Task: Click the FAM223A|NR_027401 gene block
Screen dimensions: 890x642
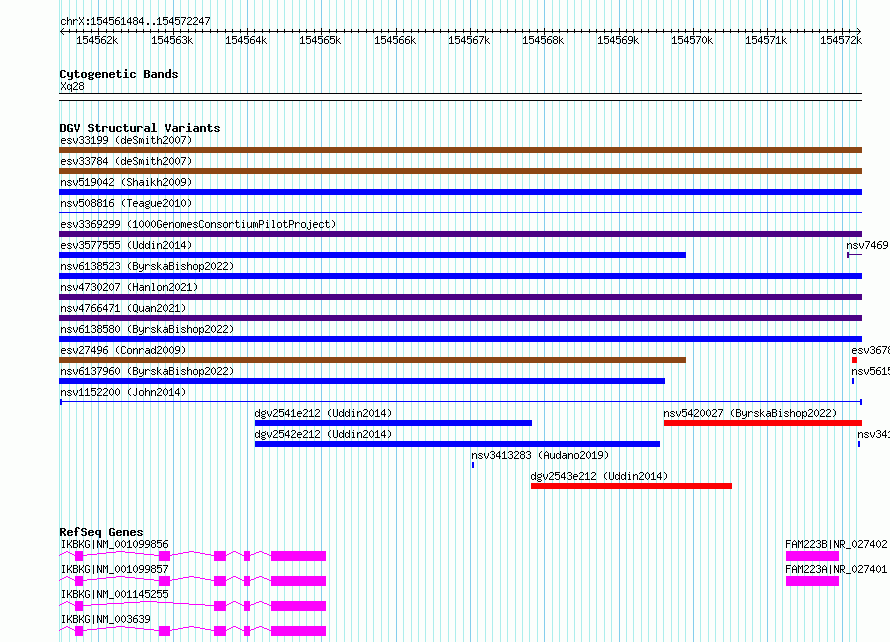Action: [x=812, y=581]
